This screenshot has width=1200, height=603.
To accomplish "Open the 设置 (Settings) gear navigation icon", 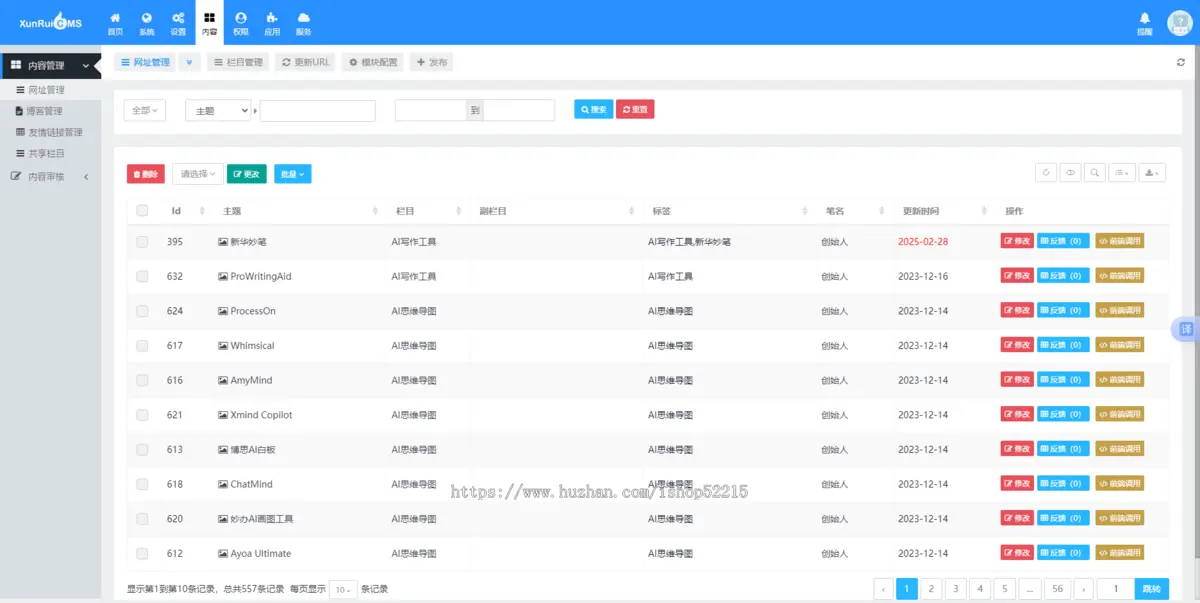I will point(178,21).
